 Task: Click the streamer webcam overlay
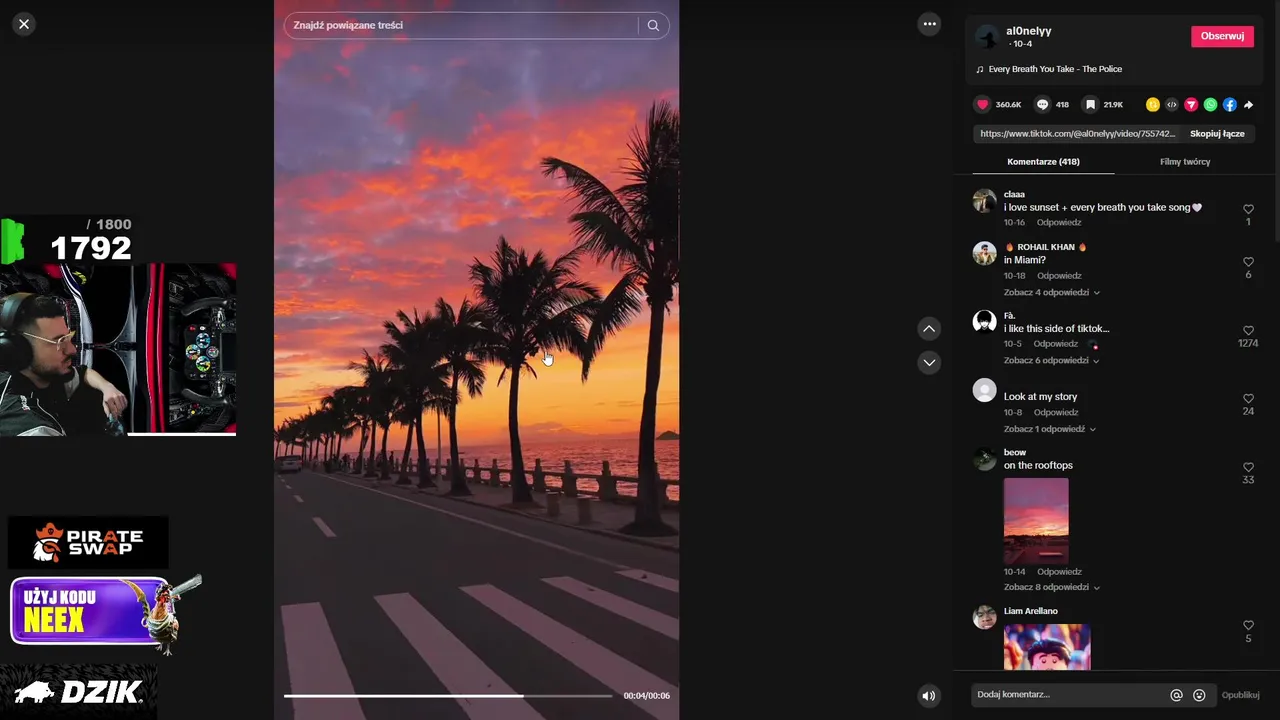[x=118, y=349]
